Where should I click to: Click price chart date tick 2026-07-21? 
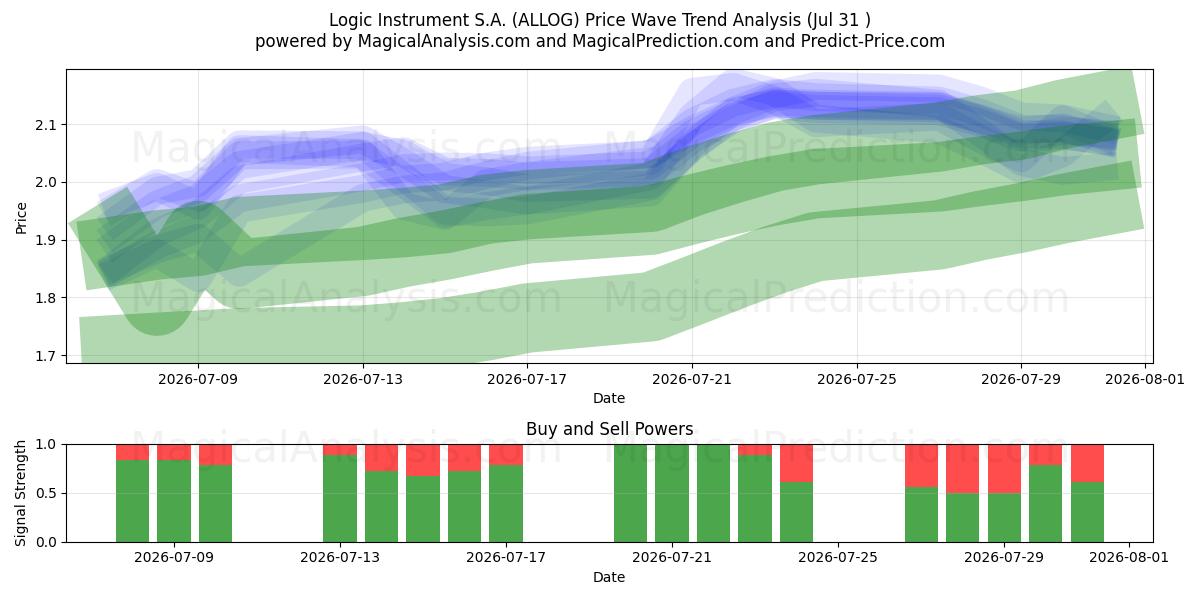pyautogui.click(x=692, y=379)
